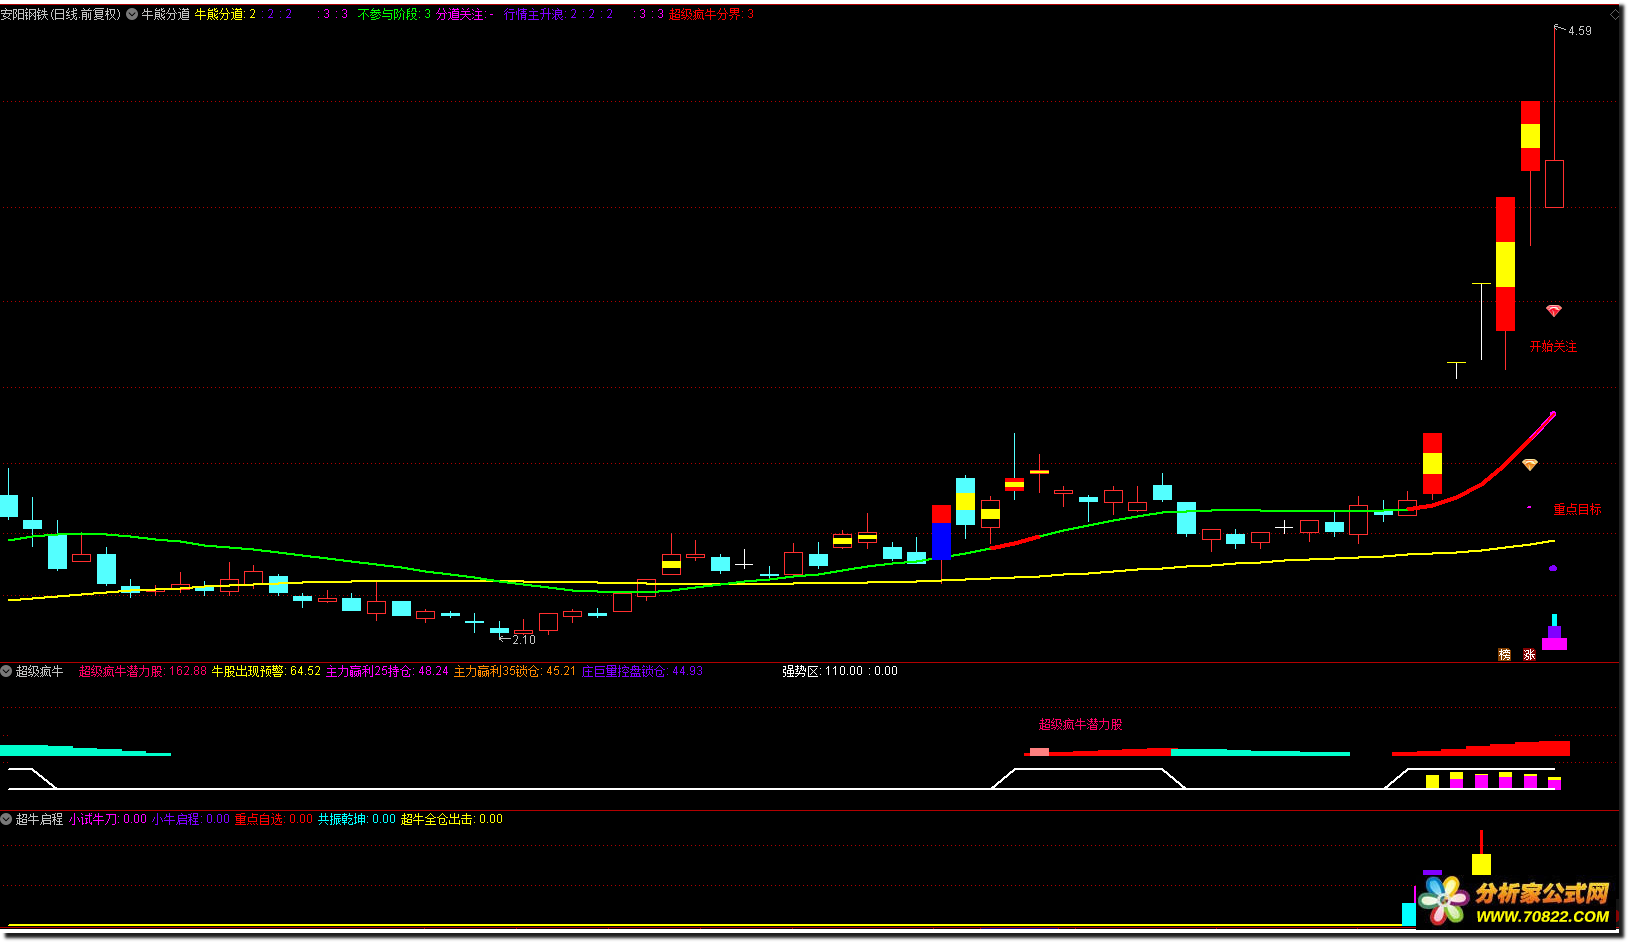
Task: Click the 不参与阶段: 3 value
Action: pyautogui.click(x=394, y=14)
